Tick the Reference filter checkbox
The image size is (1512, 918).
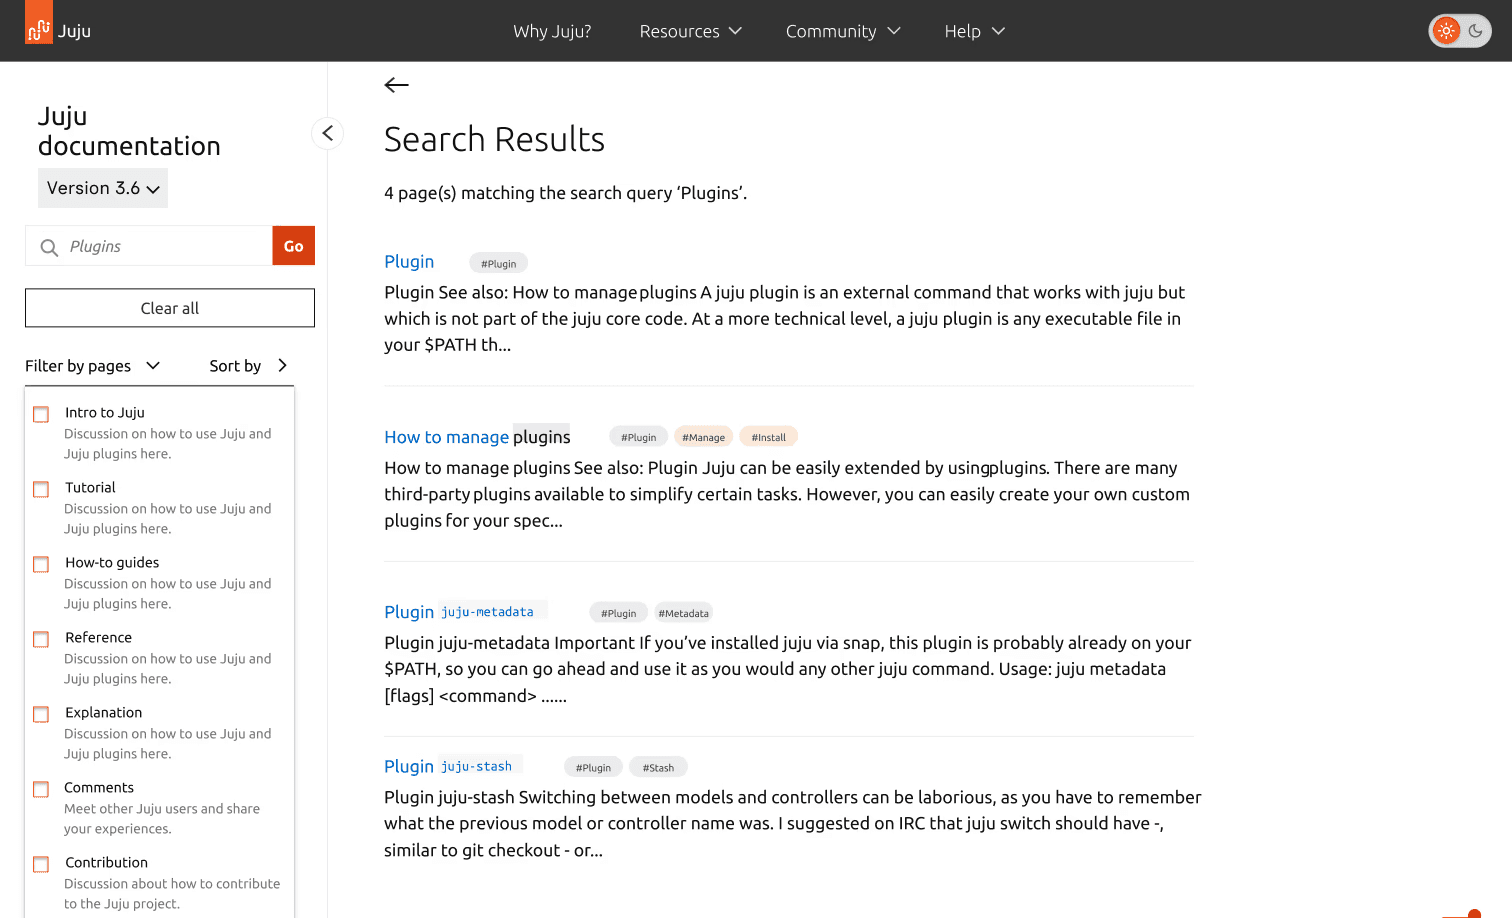click(41, 639)
